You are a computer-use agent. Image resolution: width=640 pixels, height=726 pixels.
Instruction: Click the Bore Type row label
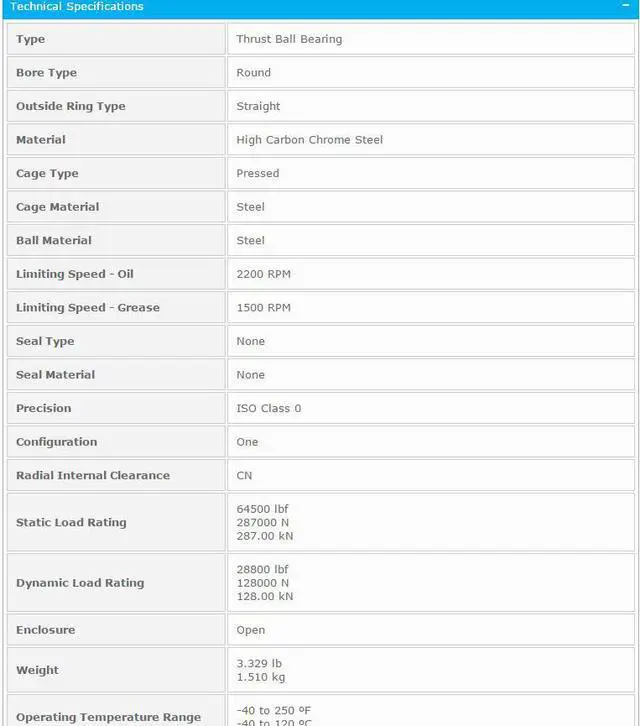[46, 73]
